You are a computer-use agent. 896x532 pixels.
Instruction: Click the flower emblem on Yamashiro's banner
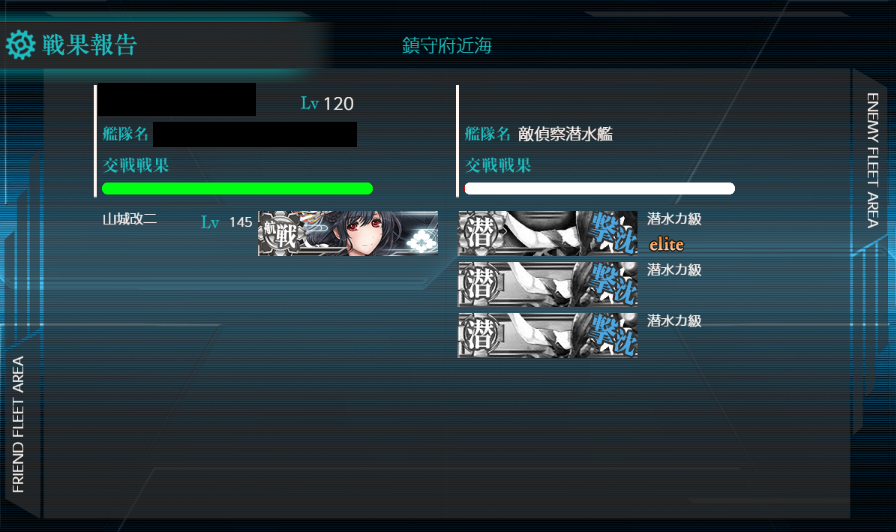point(421,242)
